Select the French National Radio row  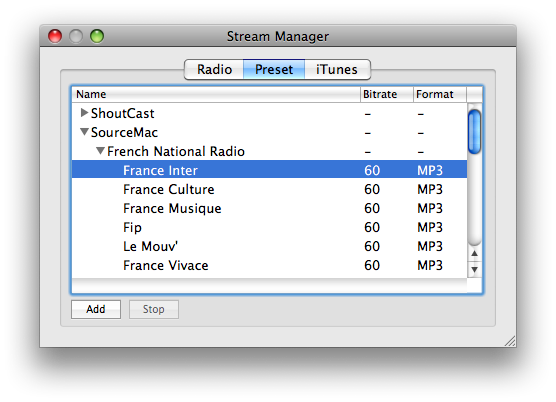(269, 151)
